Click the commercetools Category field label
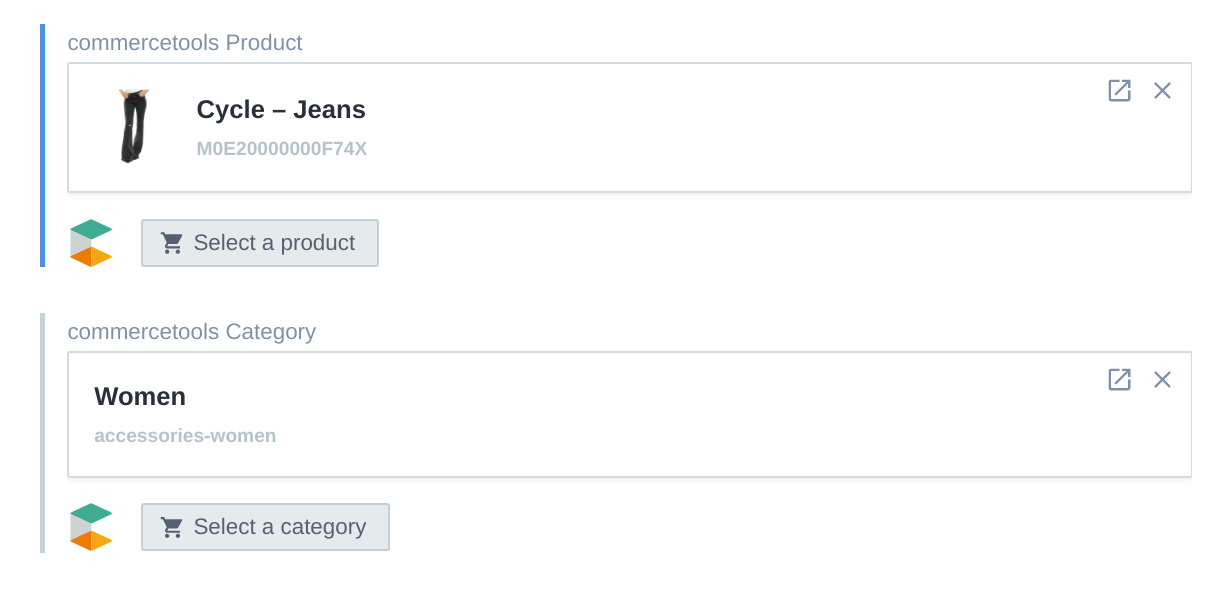This screenshot has height=594, width=1230. click(192, 332)
